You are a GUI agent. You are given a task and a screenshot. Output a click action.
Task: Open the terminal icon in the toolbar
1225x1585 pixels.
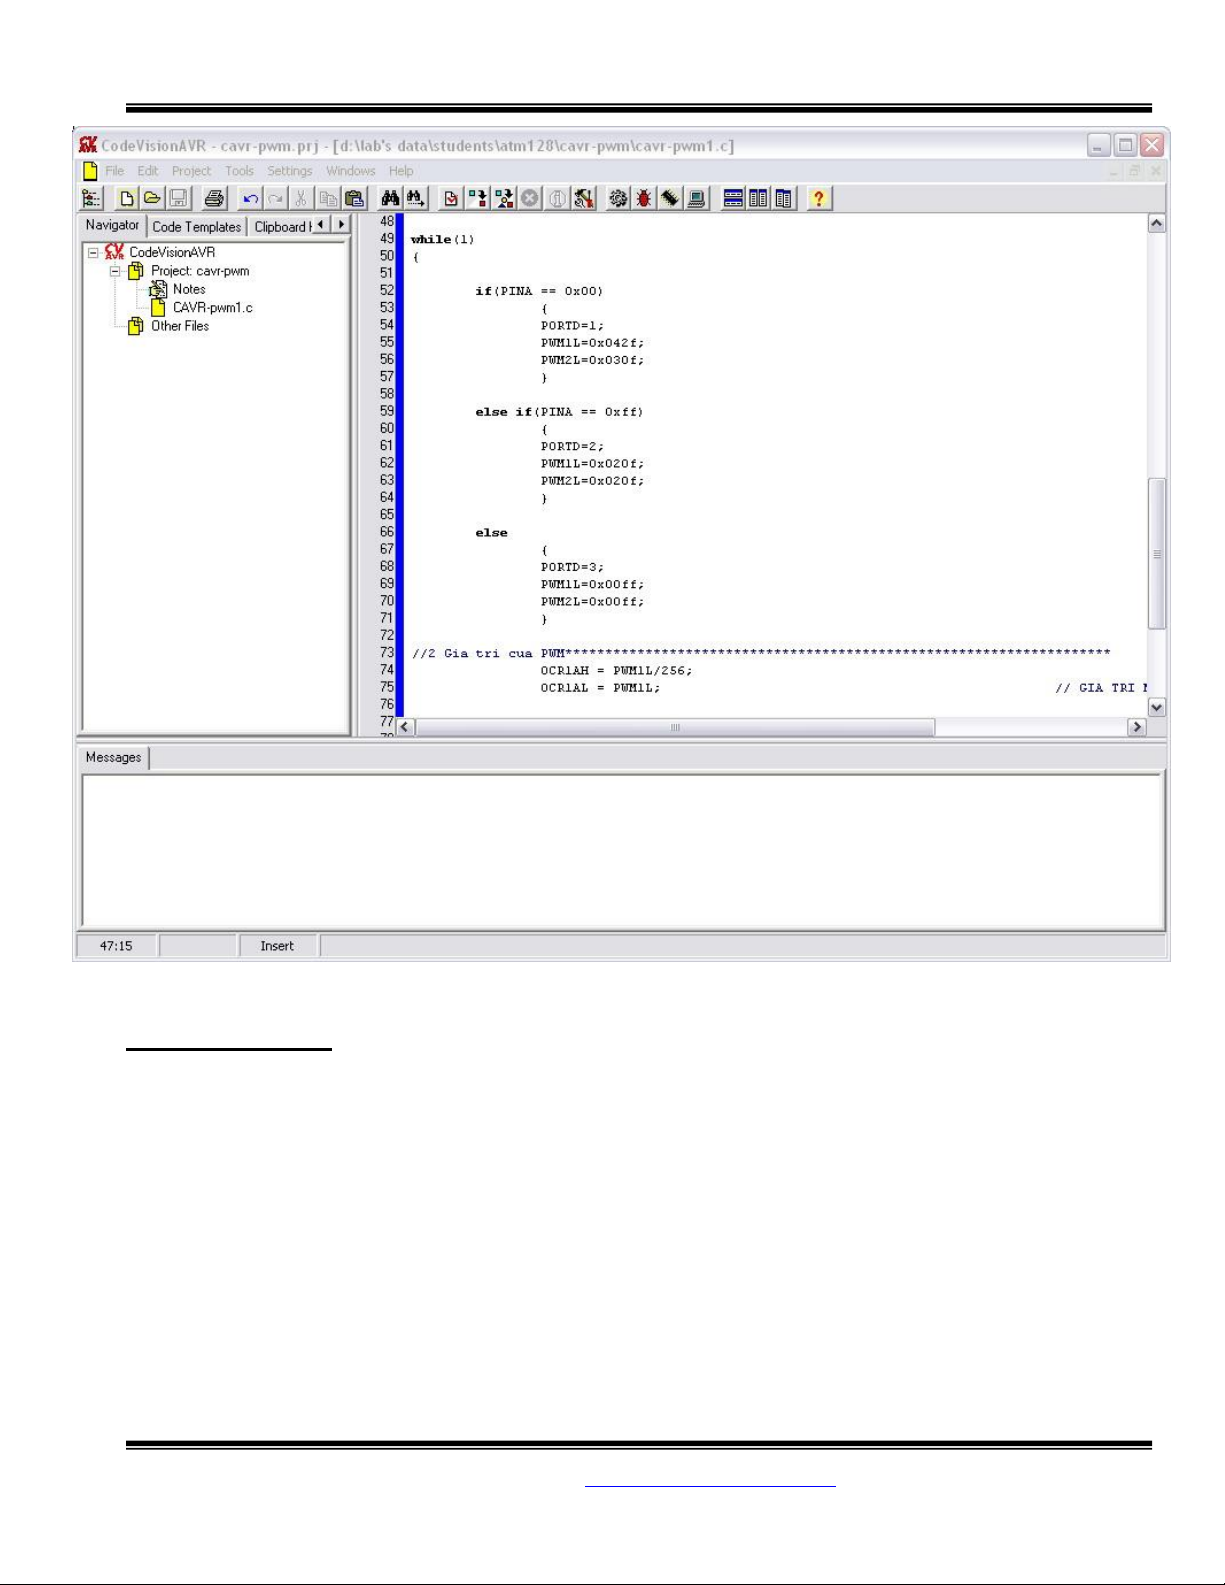click(697, 198)
